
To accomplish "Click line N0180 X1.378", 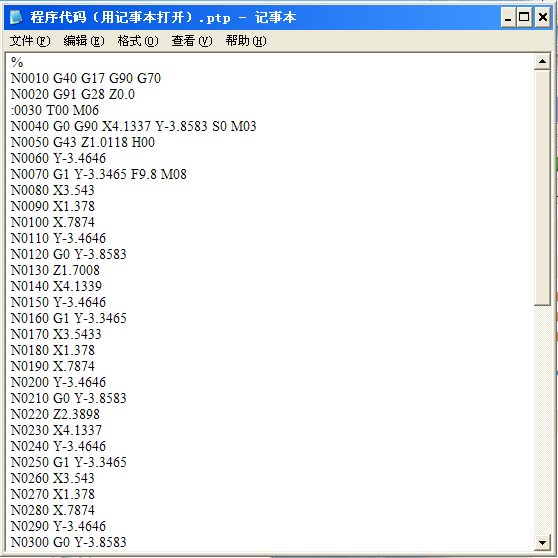I will click(53, 350).
